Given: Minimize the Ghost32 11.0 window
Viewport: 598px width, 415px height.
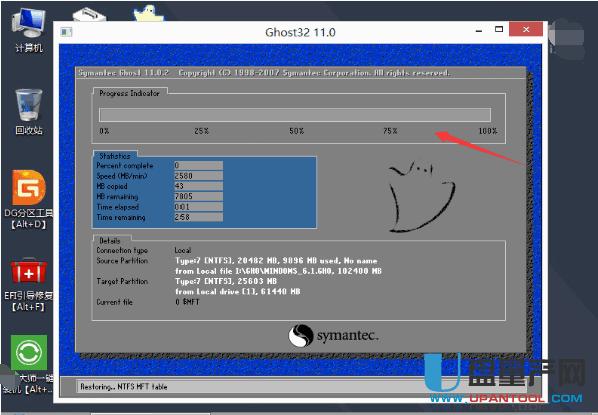Looking at the screenshot, I should [x=479, y=30].
